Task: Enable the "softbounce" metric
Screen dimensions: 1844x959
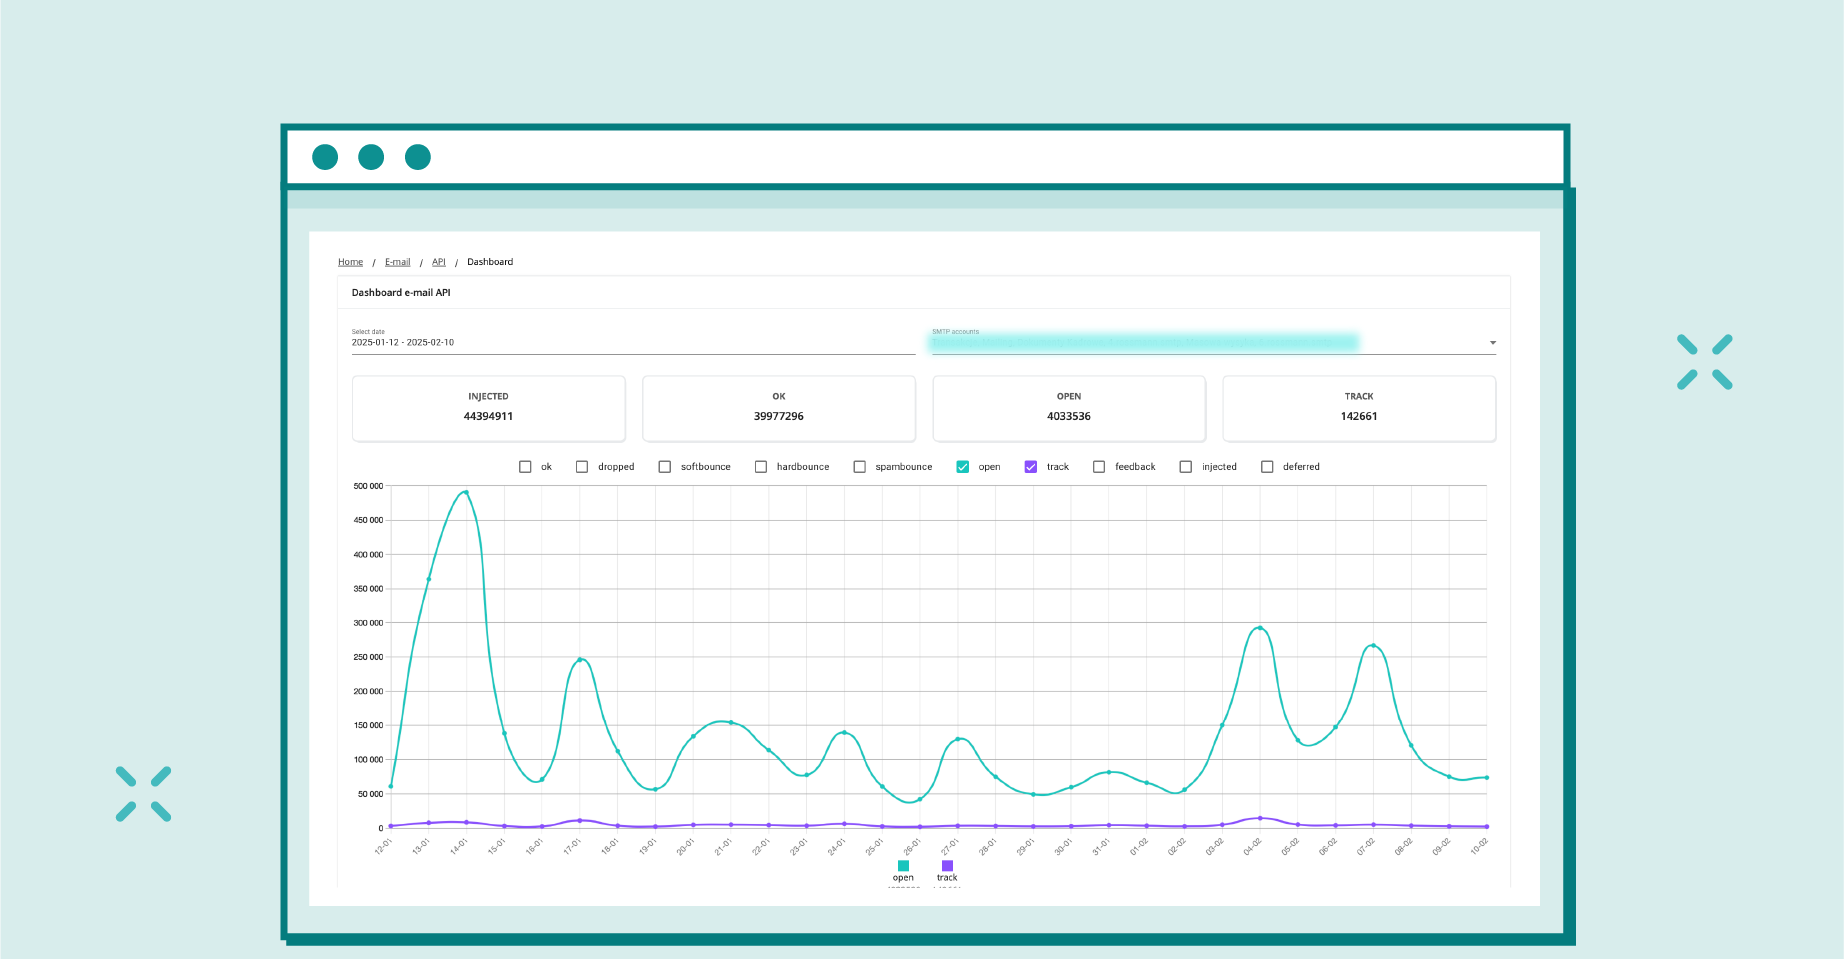Action: coord(663,466)
